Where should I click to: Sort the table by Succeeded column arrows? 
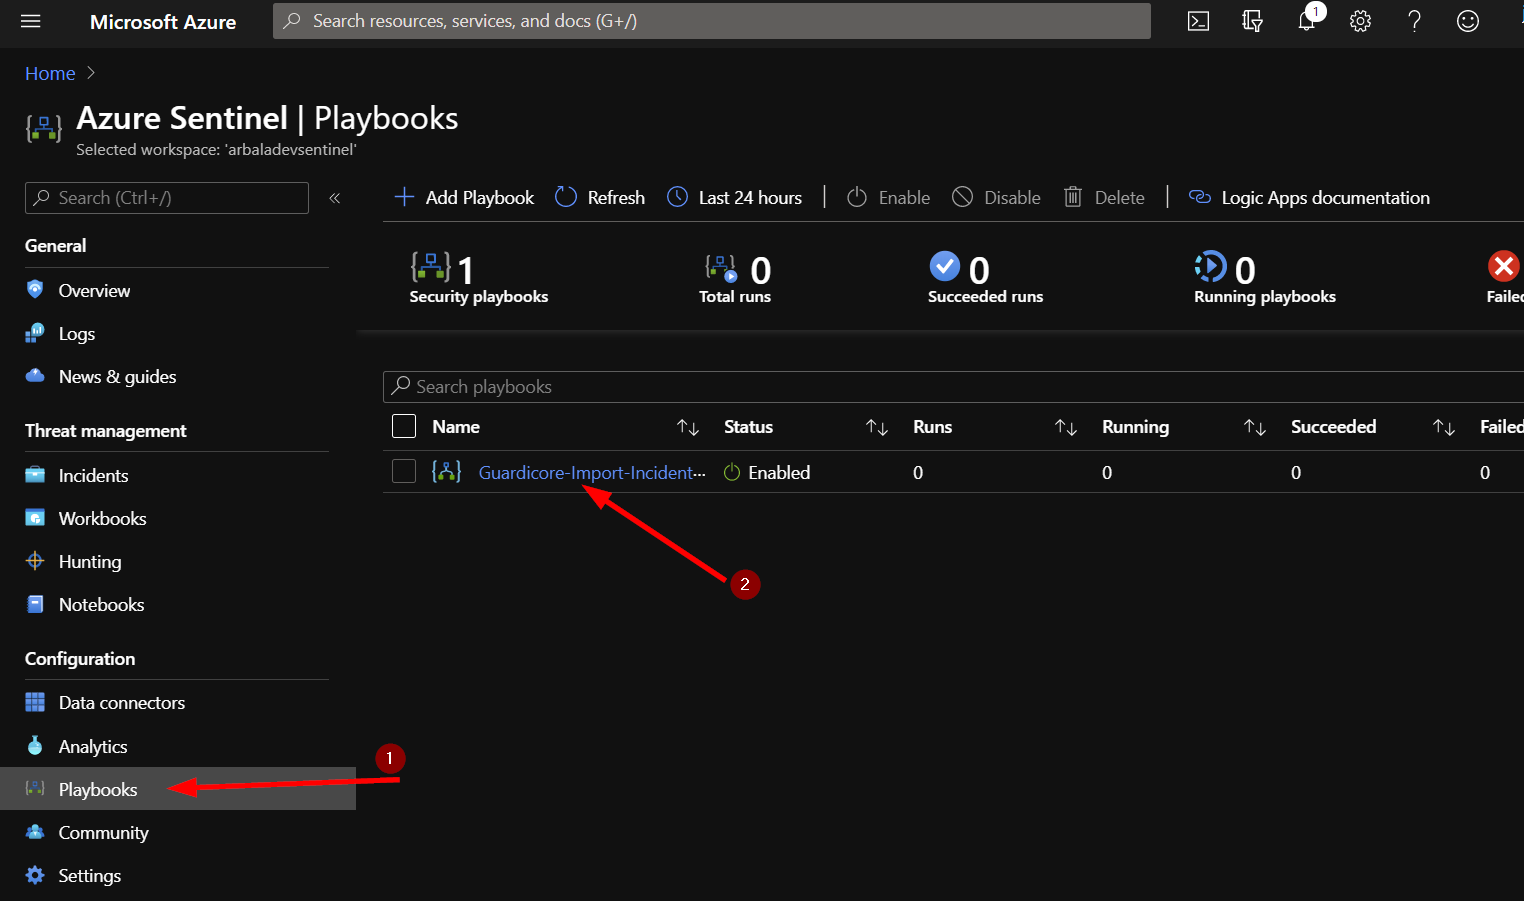click(x=1444, y=427)
